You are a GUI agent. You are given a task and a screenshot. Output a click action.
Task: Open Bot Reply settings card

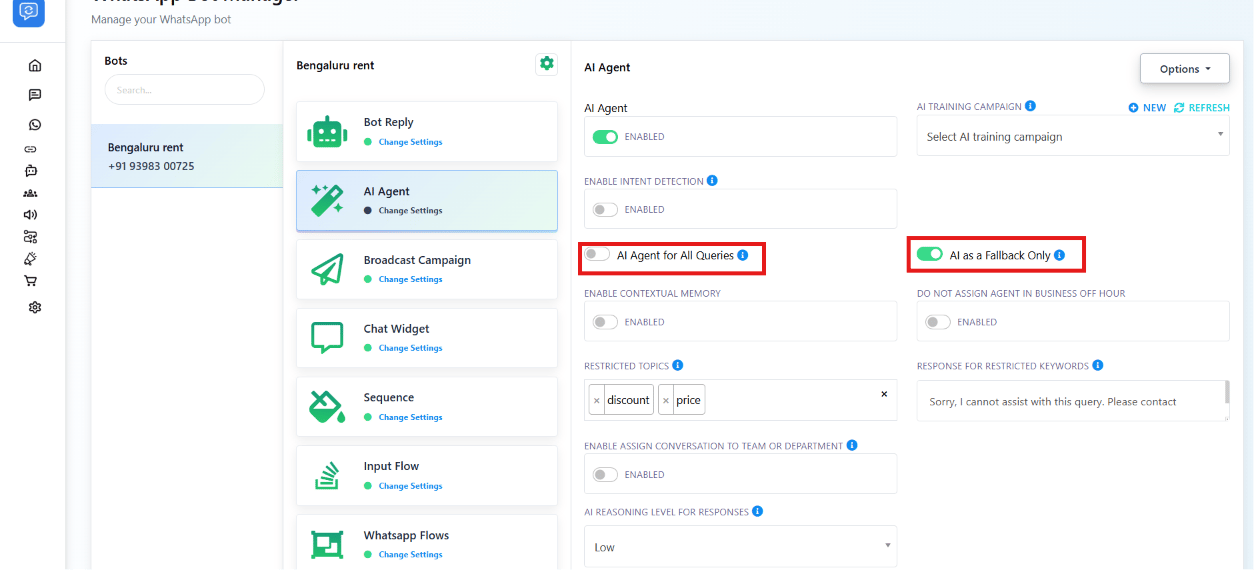(x=427, y=131)
